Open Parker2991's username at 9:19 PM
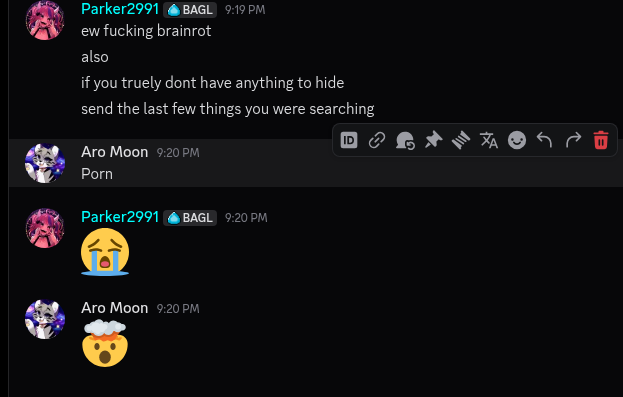The height and width of the screenshot is (397, 623). click(x=120, y=9)
